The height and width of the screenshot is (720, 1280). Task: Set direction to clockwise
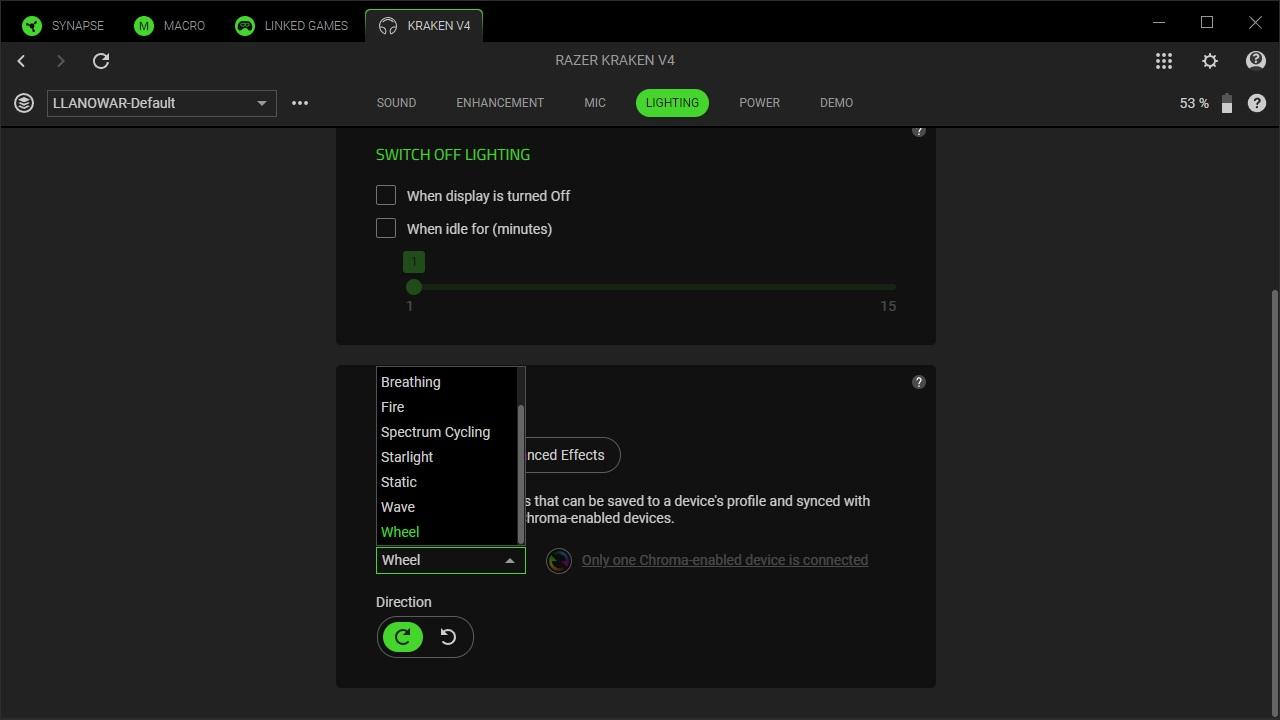point(403,637)
